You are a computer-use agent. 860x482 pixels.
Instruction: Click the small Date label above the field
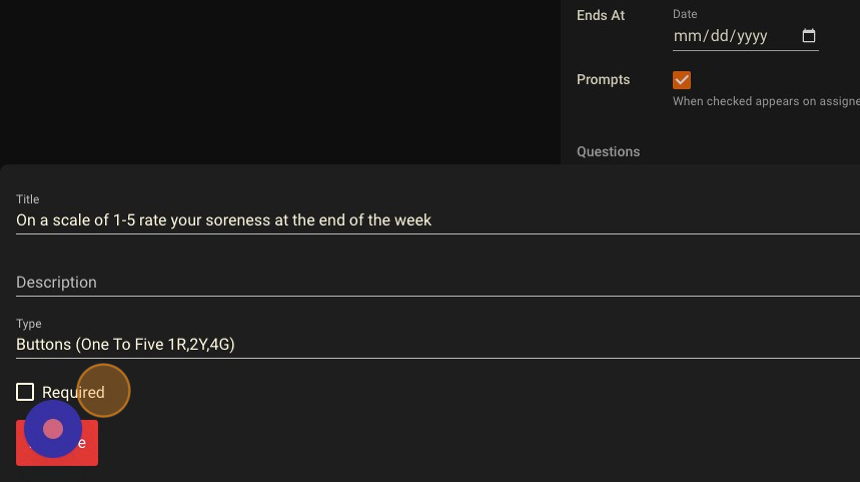685,14
